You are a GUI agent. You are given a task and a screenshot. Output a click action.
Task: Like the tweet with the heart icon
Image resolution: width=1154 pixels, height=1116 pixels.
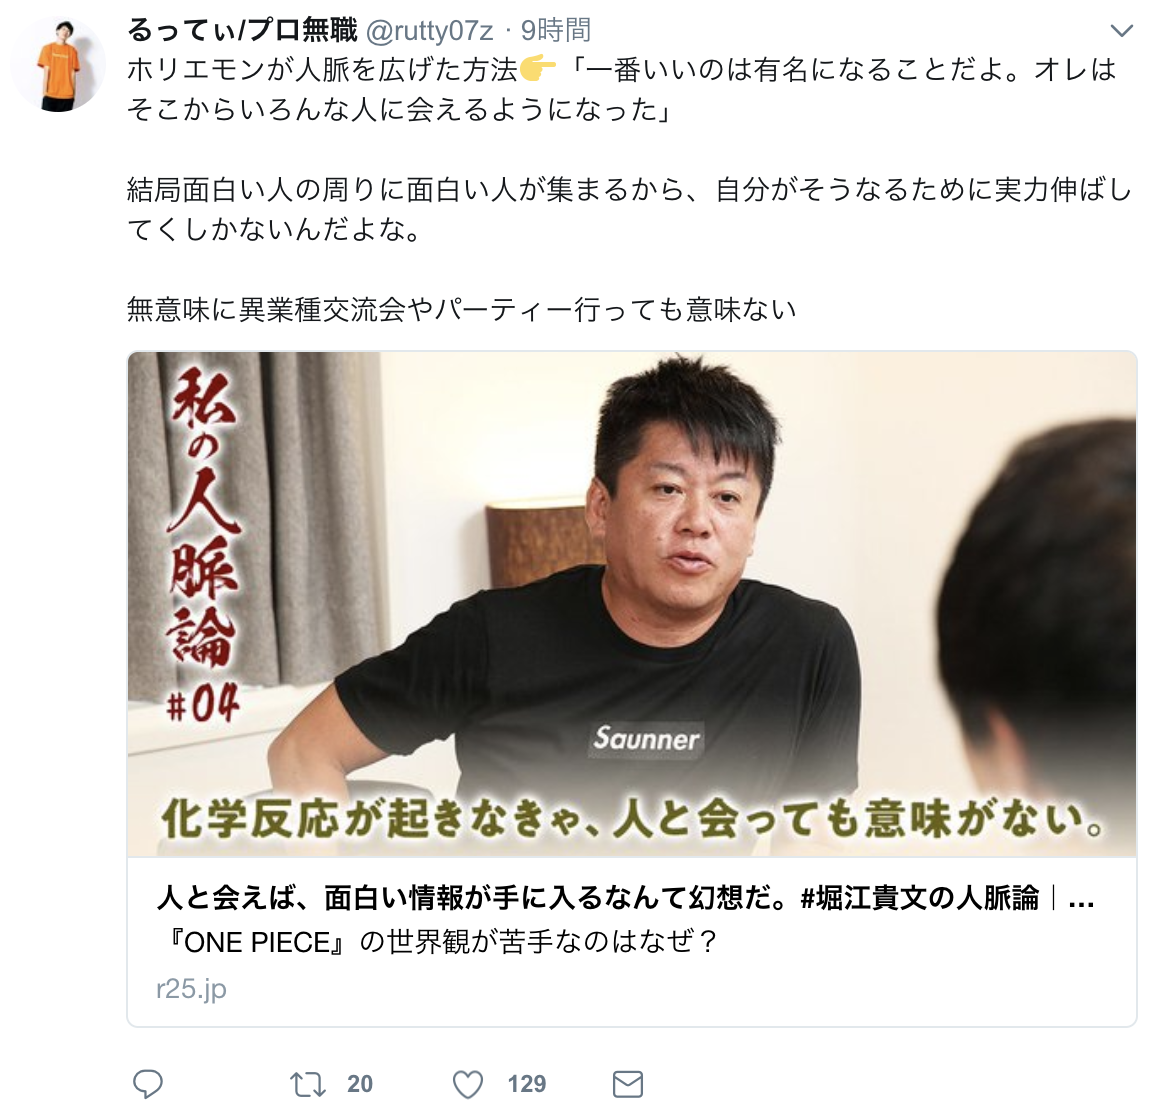coord(467,1084)
